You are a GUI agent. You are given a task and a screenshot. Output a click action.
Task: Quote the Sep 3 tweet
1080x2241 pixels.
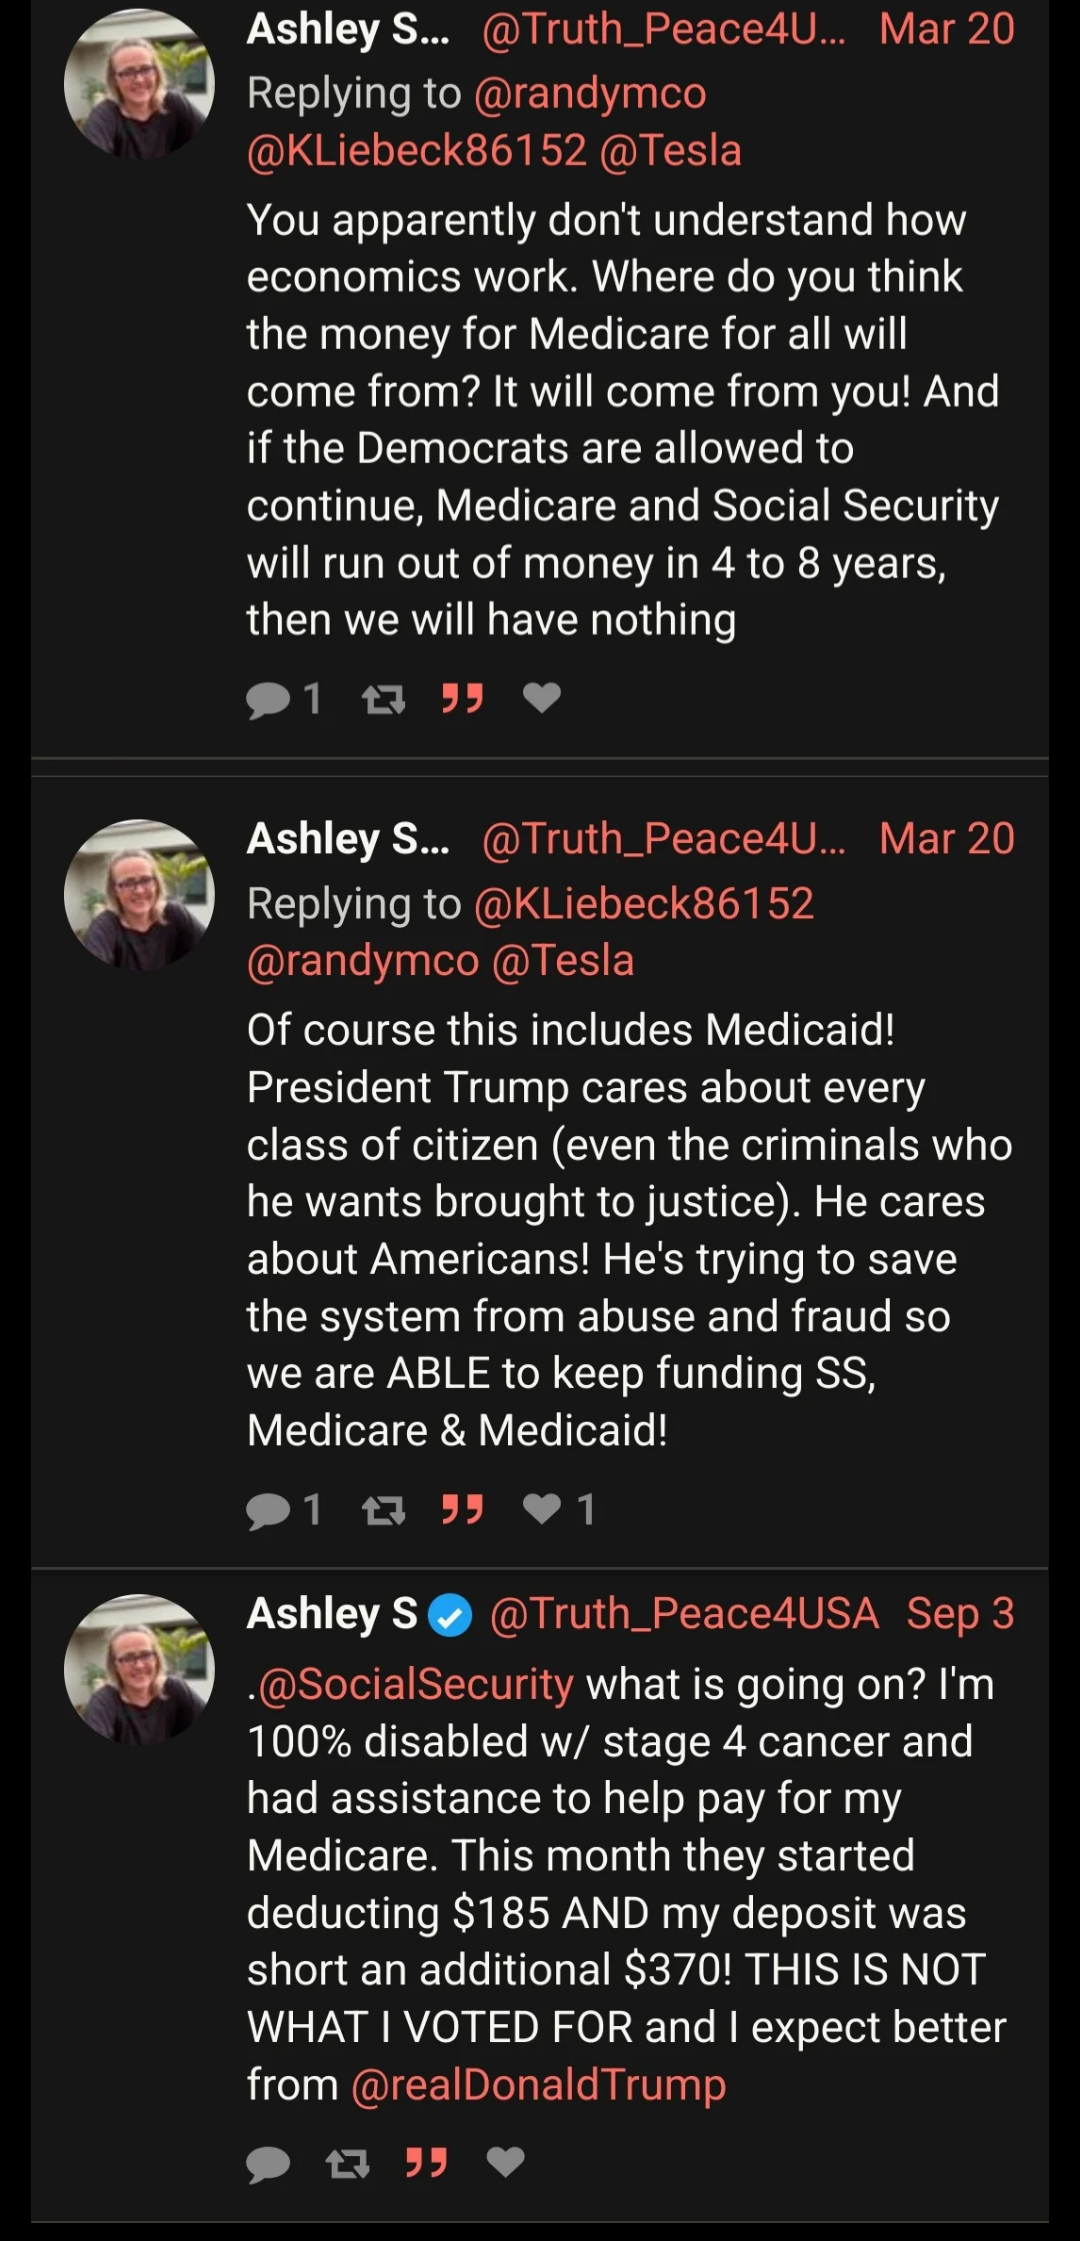pyautogui.click(x=426, y=2163)
